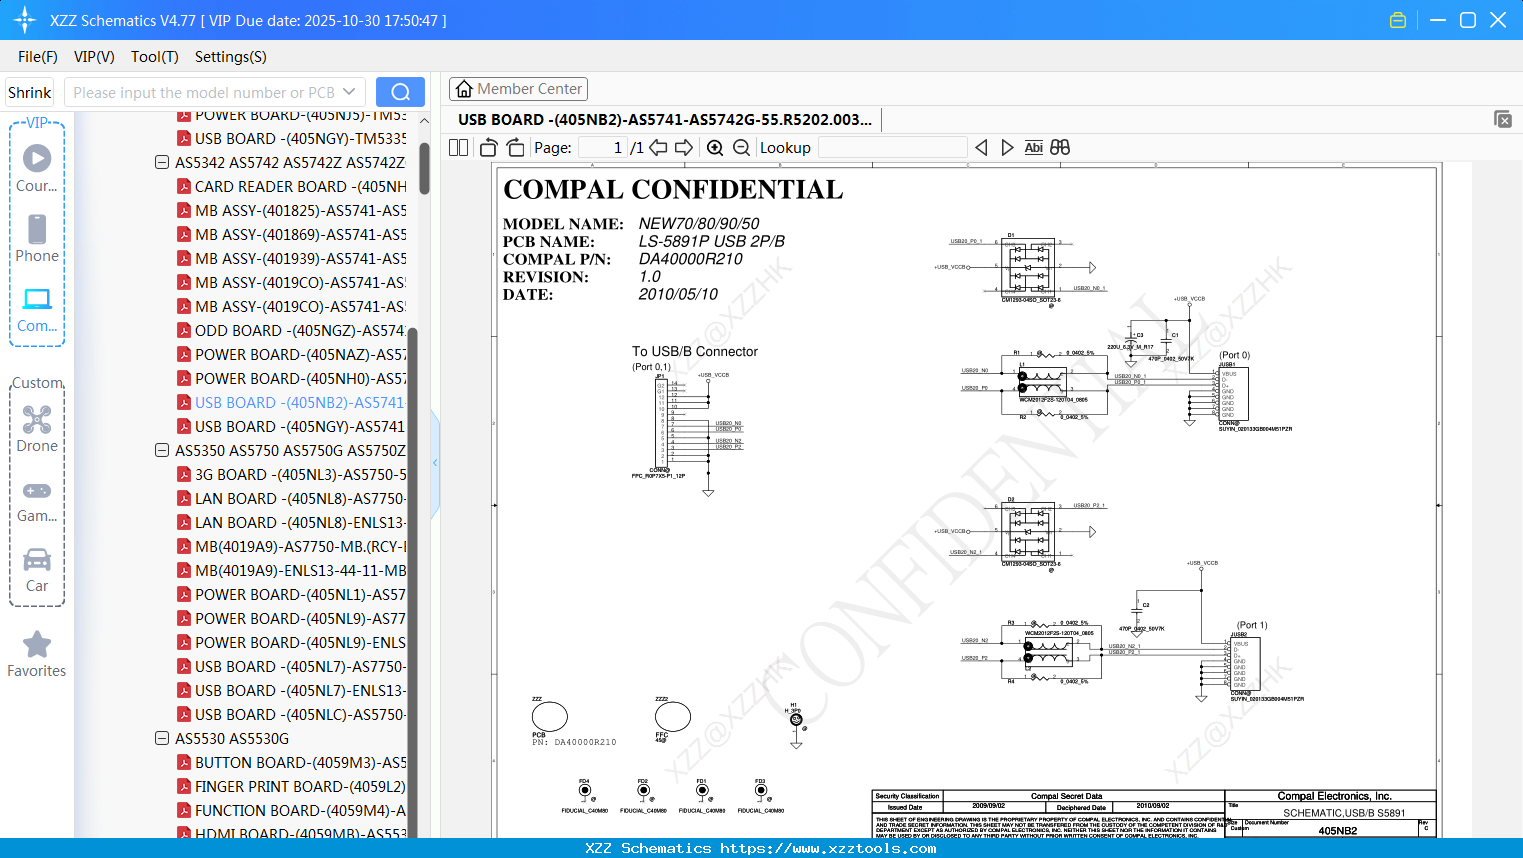1523x858 pixels.
Task: Open LAN BOARD -(405NL8)-ENLS13 file
Action: [292, 522]
